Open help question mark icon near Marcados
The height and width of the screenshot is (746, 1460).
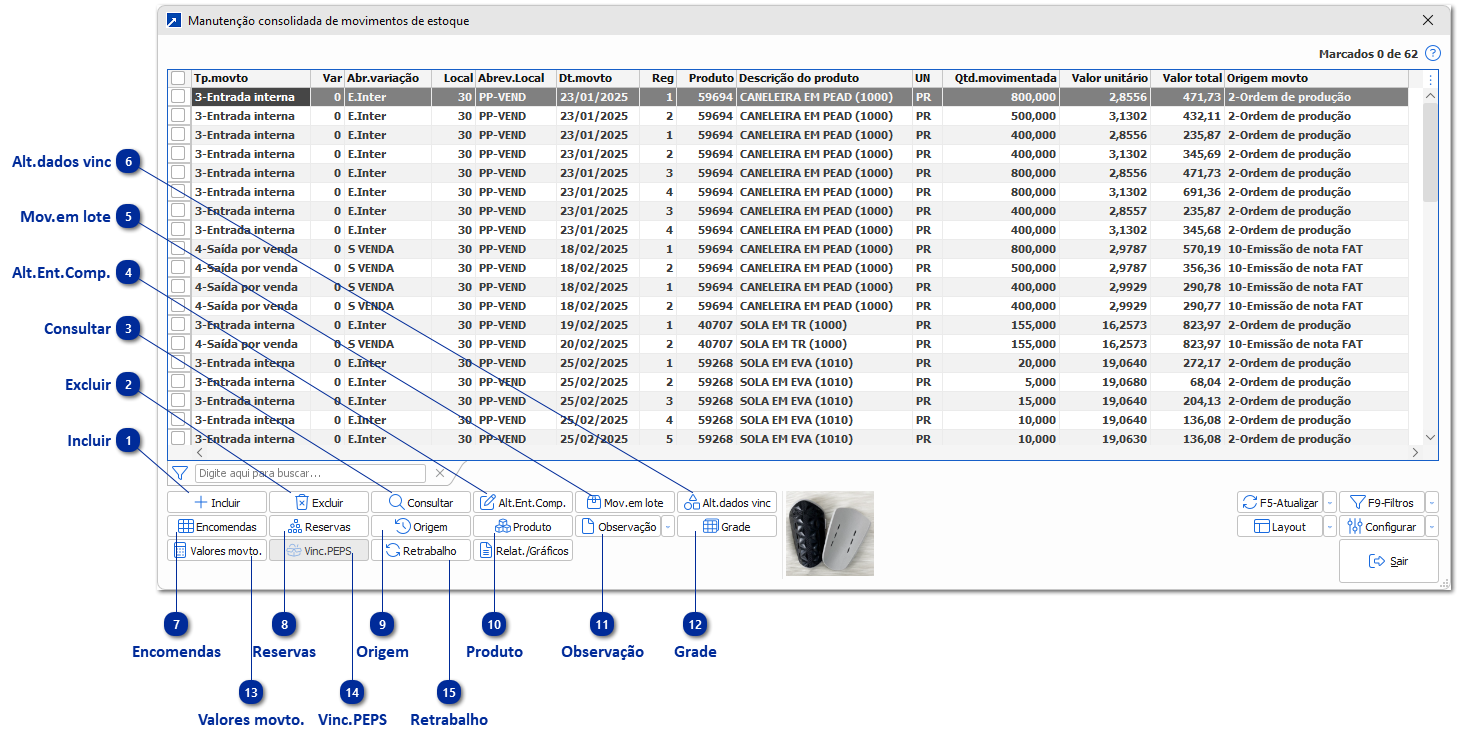click(x=1433, y=54)
